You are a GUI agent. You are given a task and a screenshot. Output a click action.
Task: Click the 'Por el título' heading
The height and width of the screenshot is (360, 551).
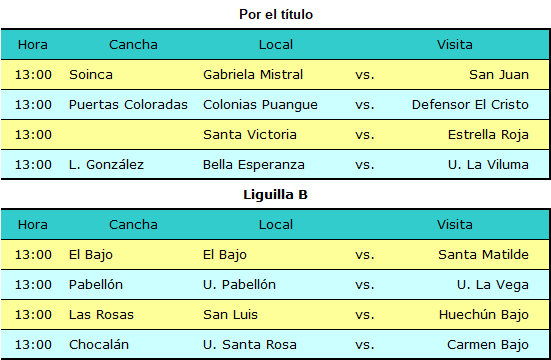pos(276,15)
